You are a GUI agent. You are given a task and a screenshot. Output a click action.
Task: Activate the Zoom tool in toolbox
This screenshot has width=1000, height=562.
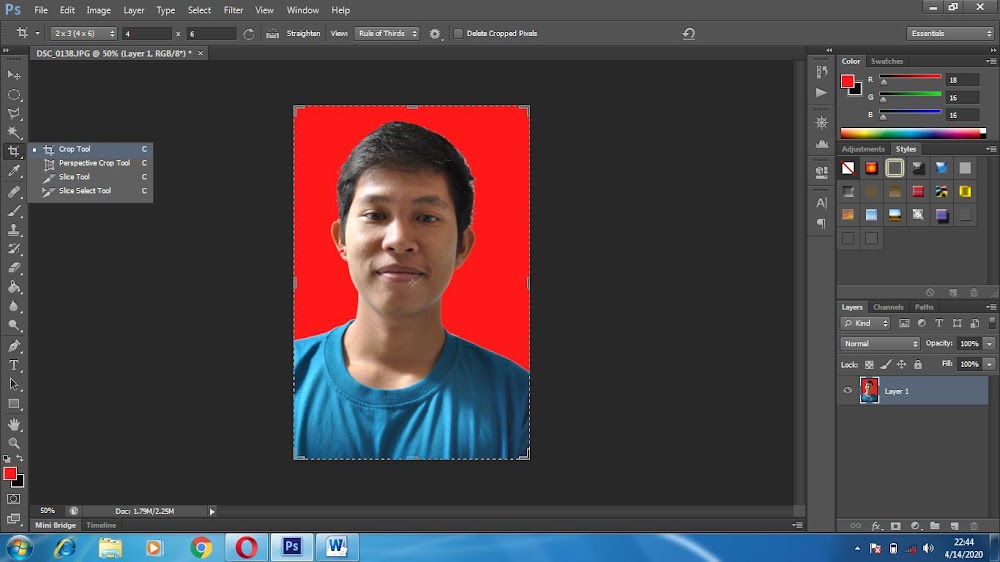pyautogui.click(x=14, y=443)
